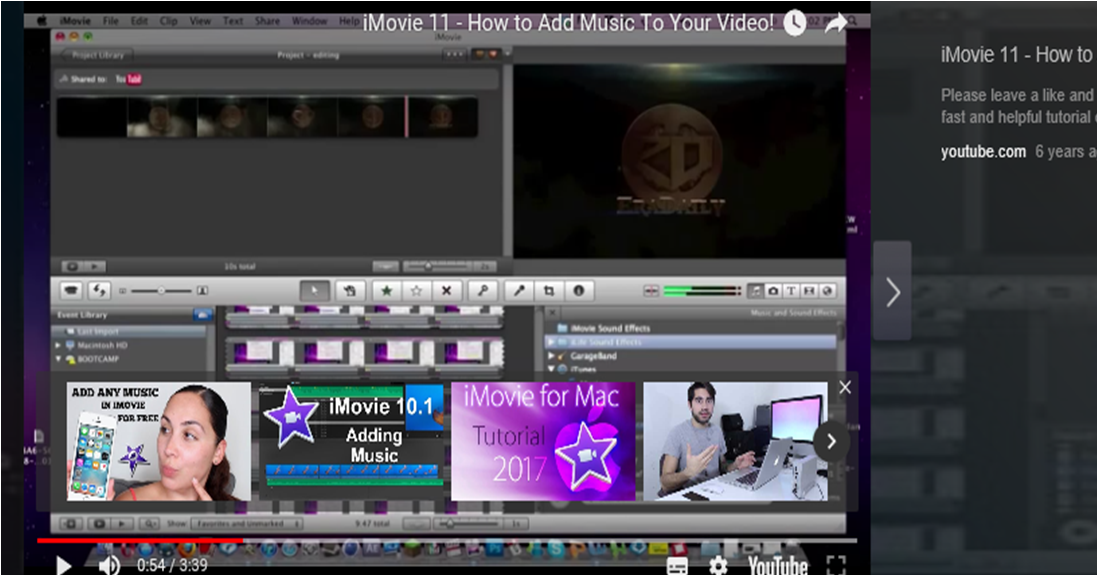Screen dimensions: 1097x576
Task: Play the YouTube video
Action: (x=64, y=565)
